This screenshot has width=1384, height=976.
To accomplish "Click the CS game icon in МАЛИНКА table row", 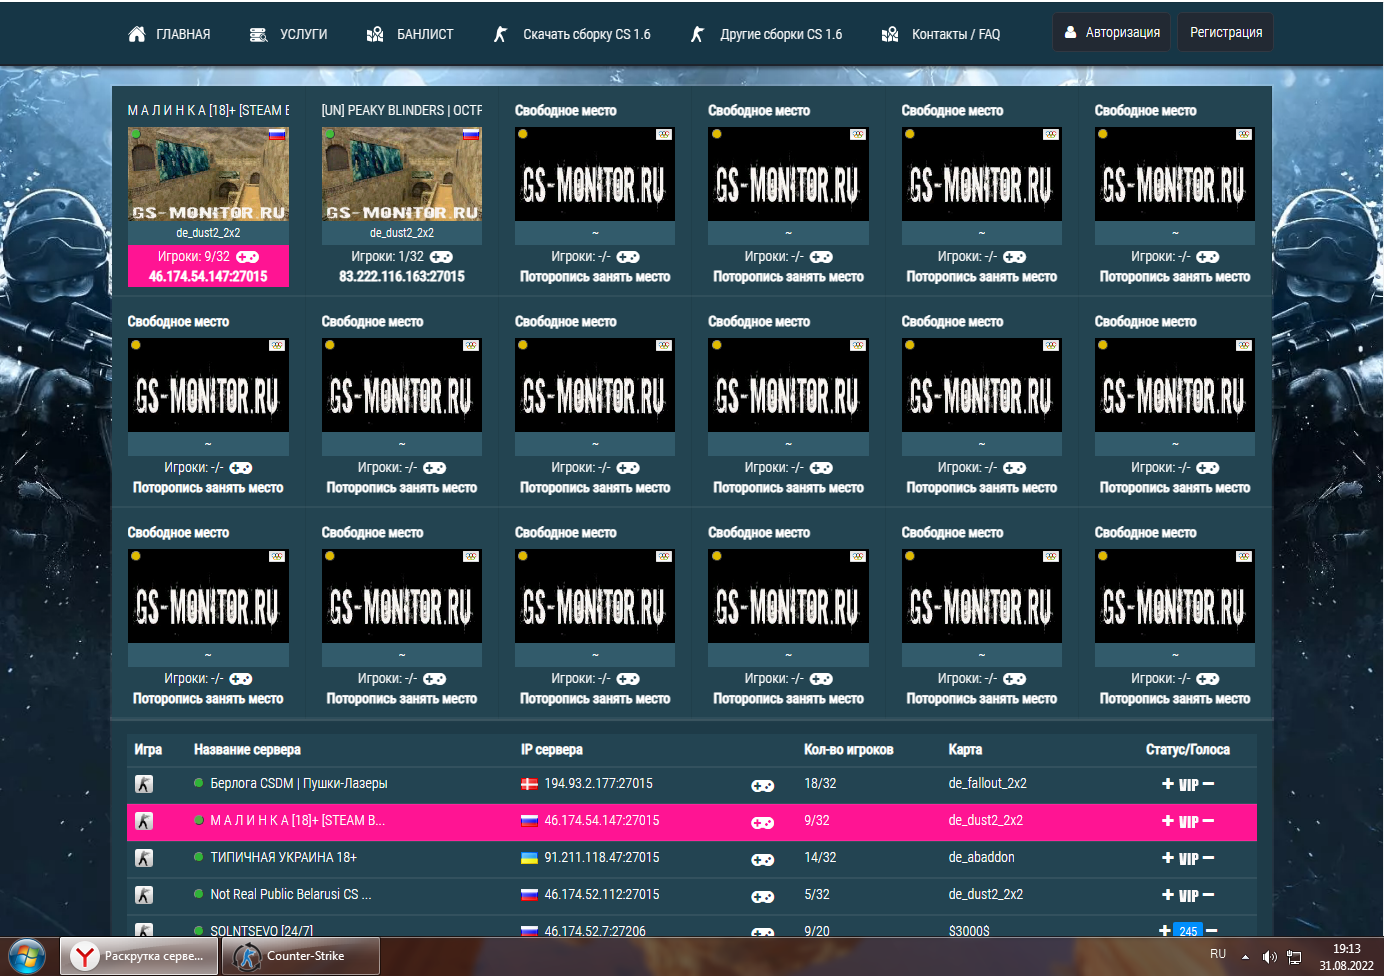I will coord(144,821).
